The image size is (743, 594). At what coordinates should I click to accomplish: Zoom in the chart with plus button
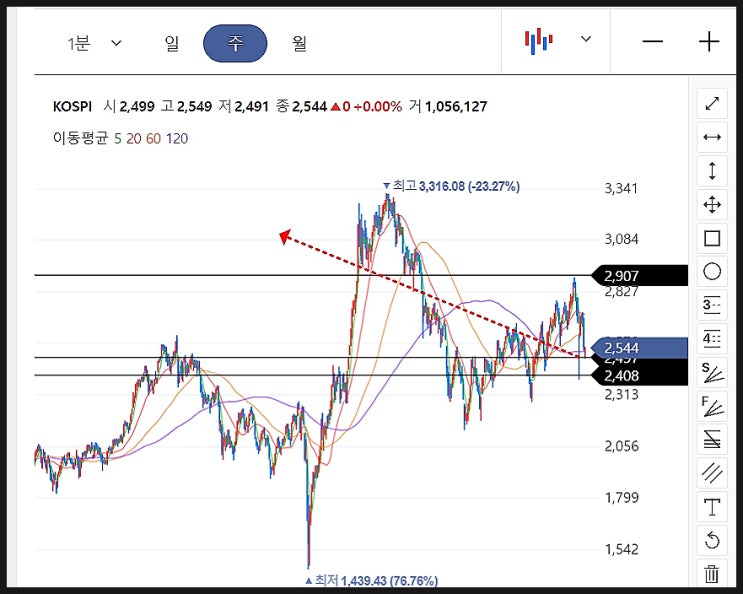pos(709,42)
